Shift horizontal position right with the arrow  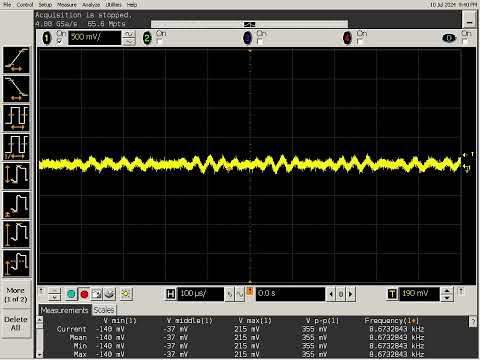351,294
